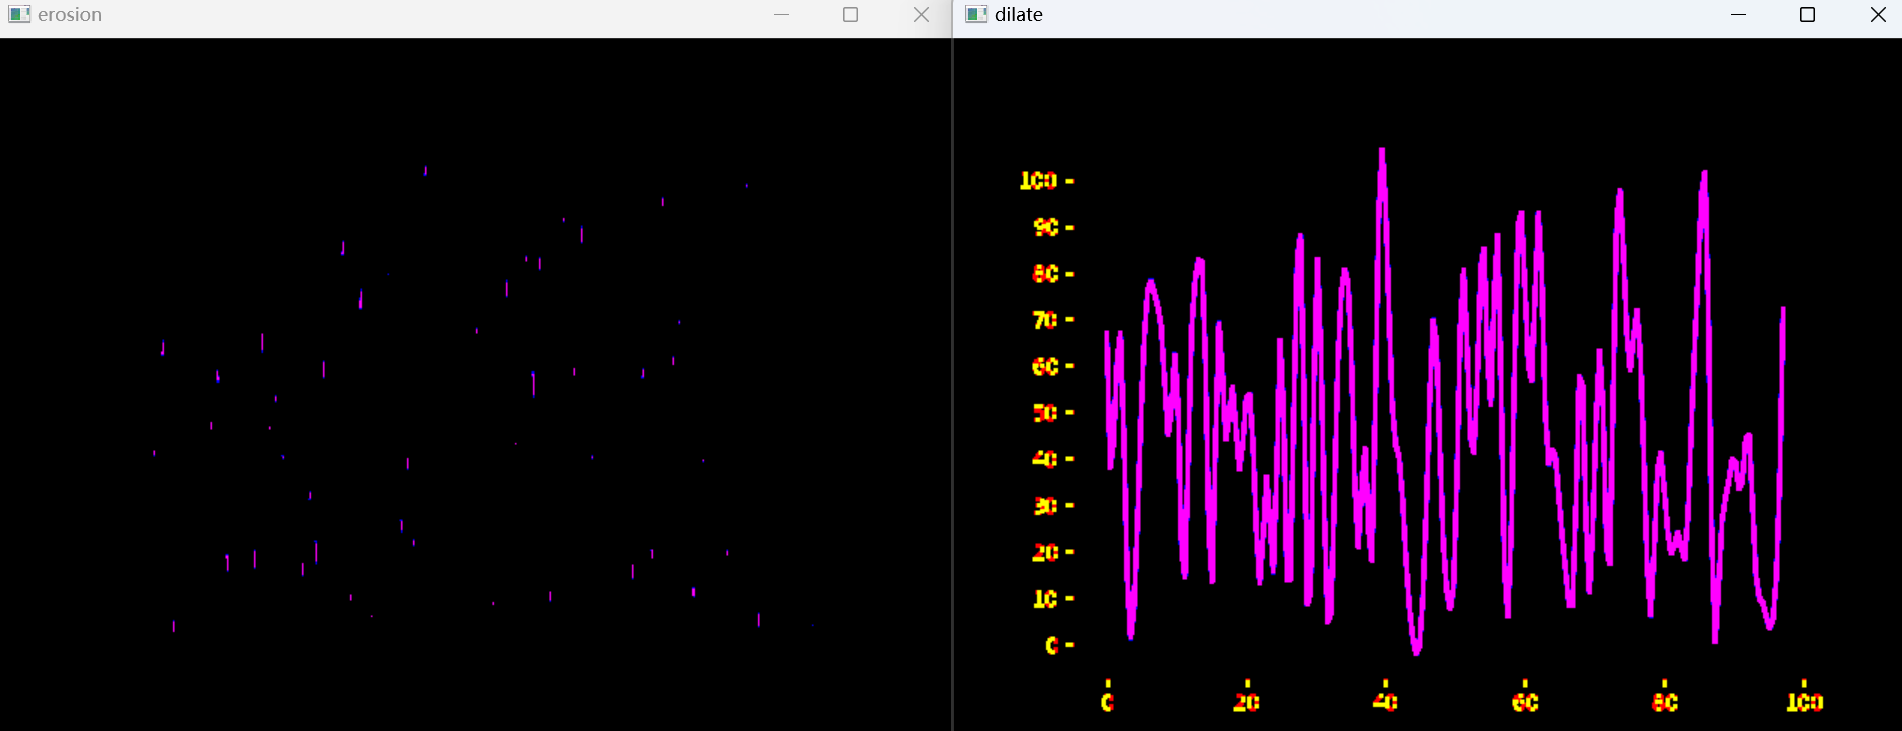This screenshot has width=1902, height=731.
Task: Maximize the dilate window
Action: [x=1807, y=14]
